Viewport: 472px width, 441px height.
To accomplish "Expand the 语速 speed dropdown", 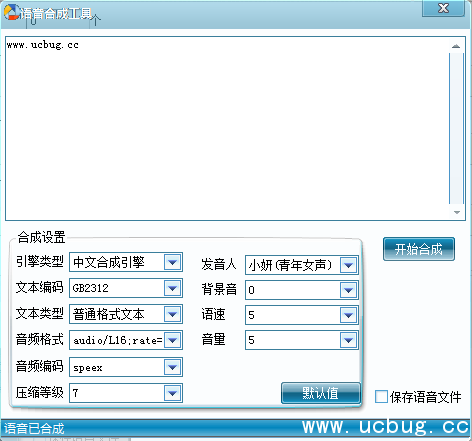I will click(x=302, y=315).
